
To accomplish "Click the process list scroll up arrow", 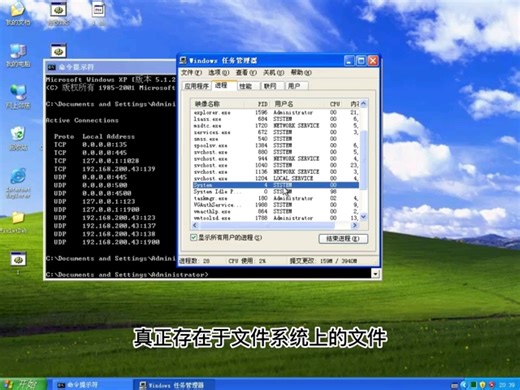I will point(363,104).
